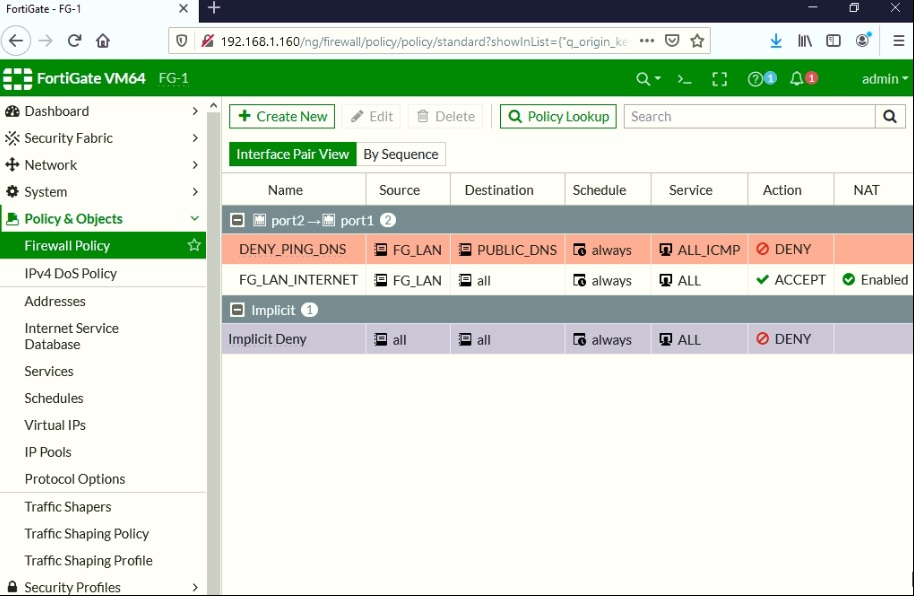Enter fullscreen mode via the header icon
The height and width of the screenshot is (596, 914).
pos(719,78)
